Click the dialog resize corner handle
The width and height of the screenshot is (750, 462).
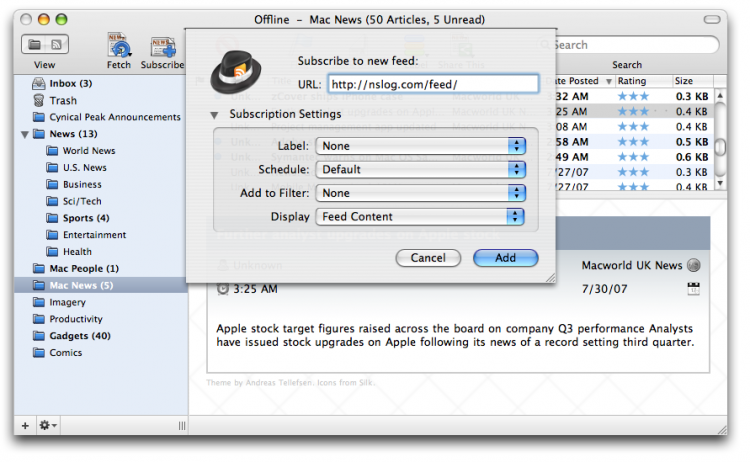[551, 278]
